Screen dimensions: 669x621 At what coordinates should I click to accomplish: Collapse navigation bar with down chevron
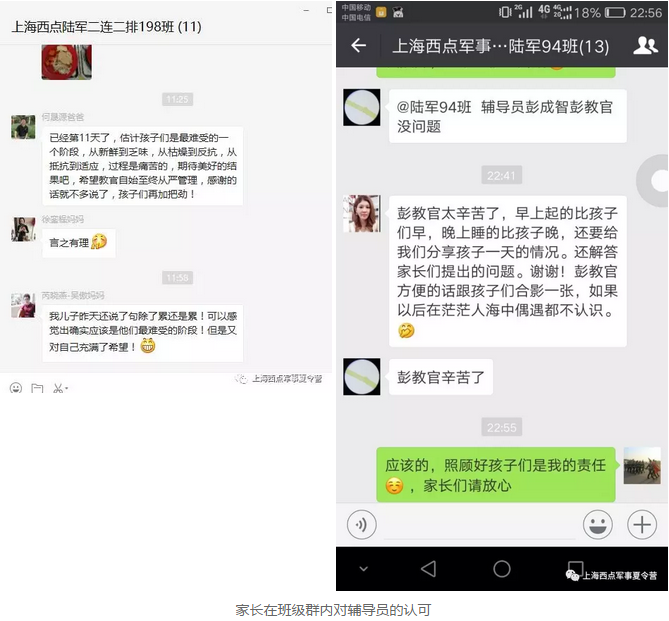(x=364, y=569)
